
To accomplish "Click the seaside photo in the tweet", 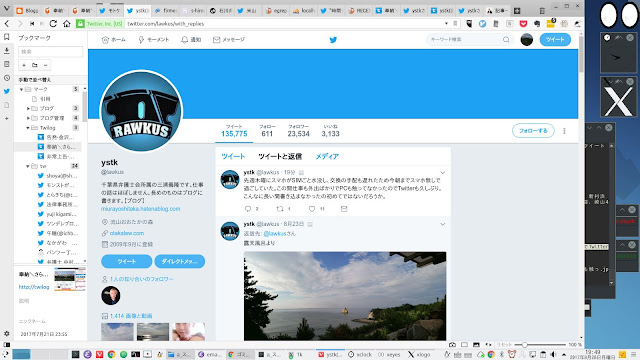I will click(345, 296).
